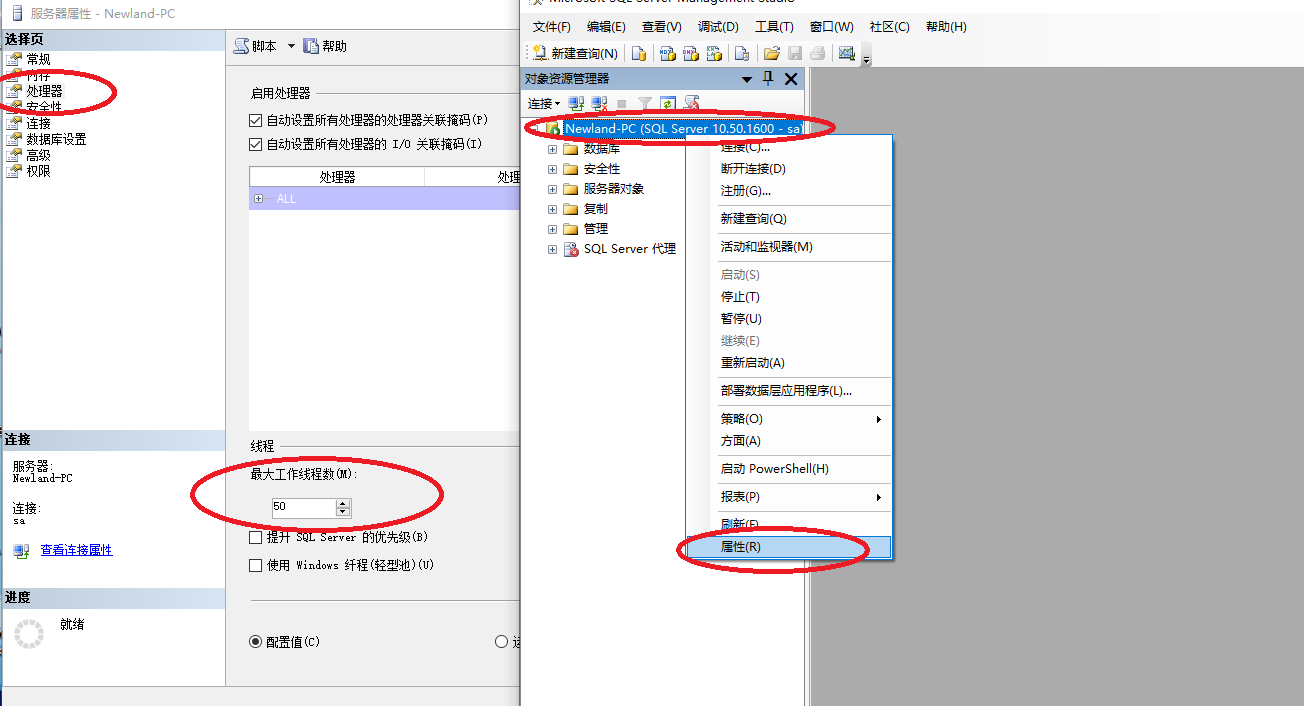Open the 策略(O) submenu in context menu
Viewport: 1304px width, 706px height.
[x=788, y=419]
